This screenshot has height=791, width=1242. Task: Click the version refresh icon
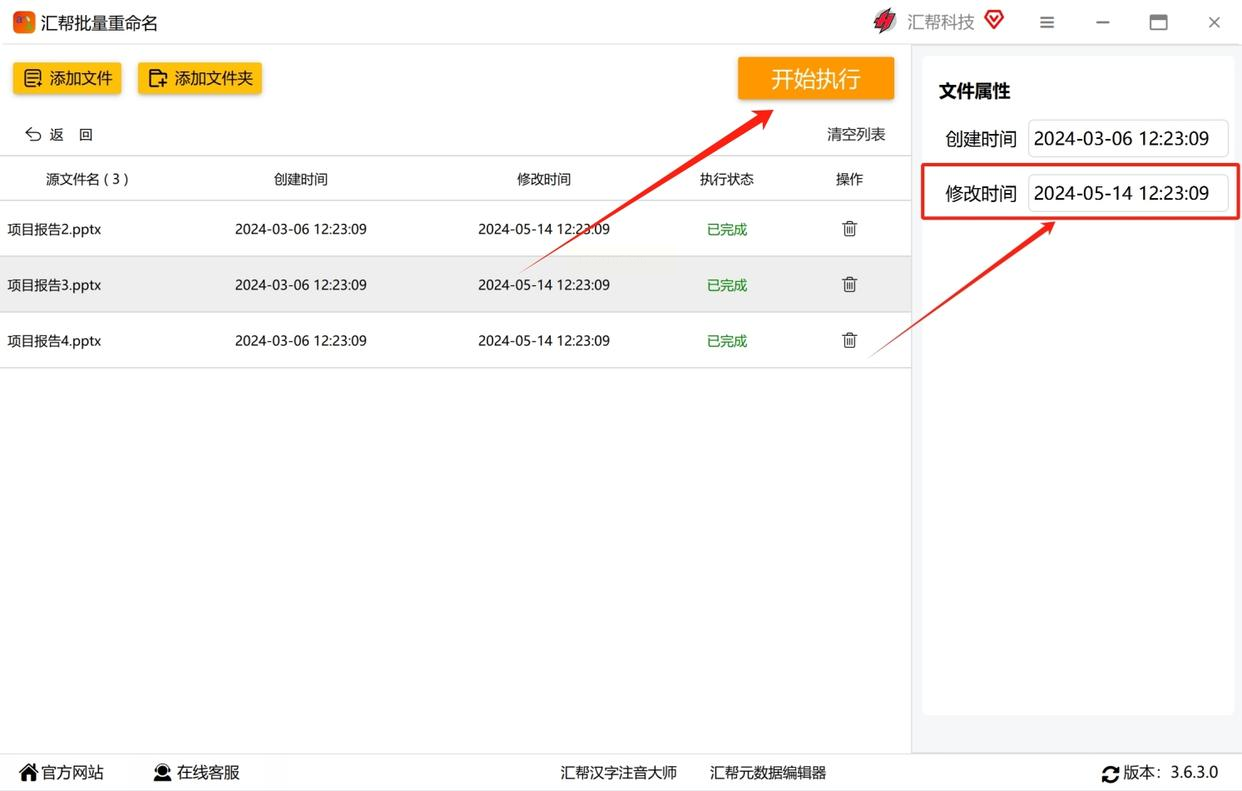[1110, 773]
